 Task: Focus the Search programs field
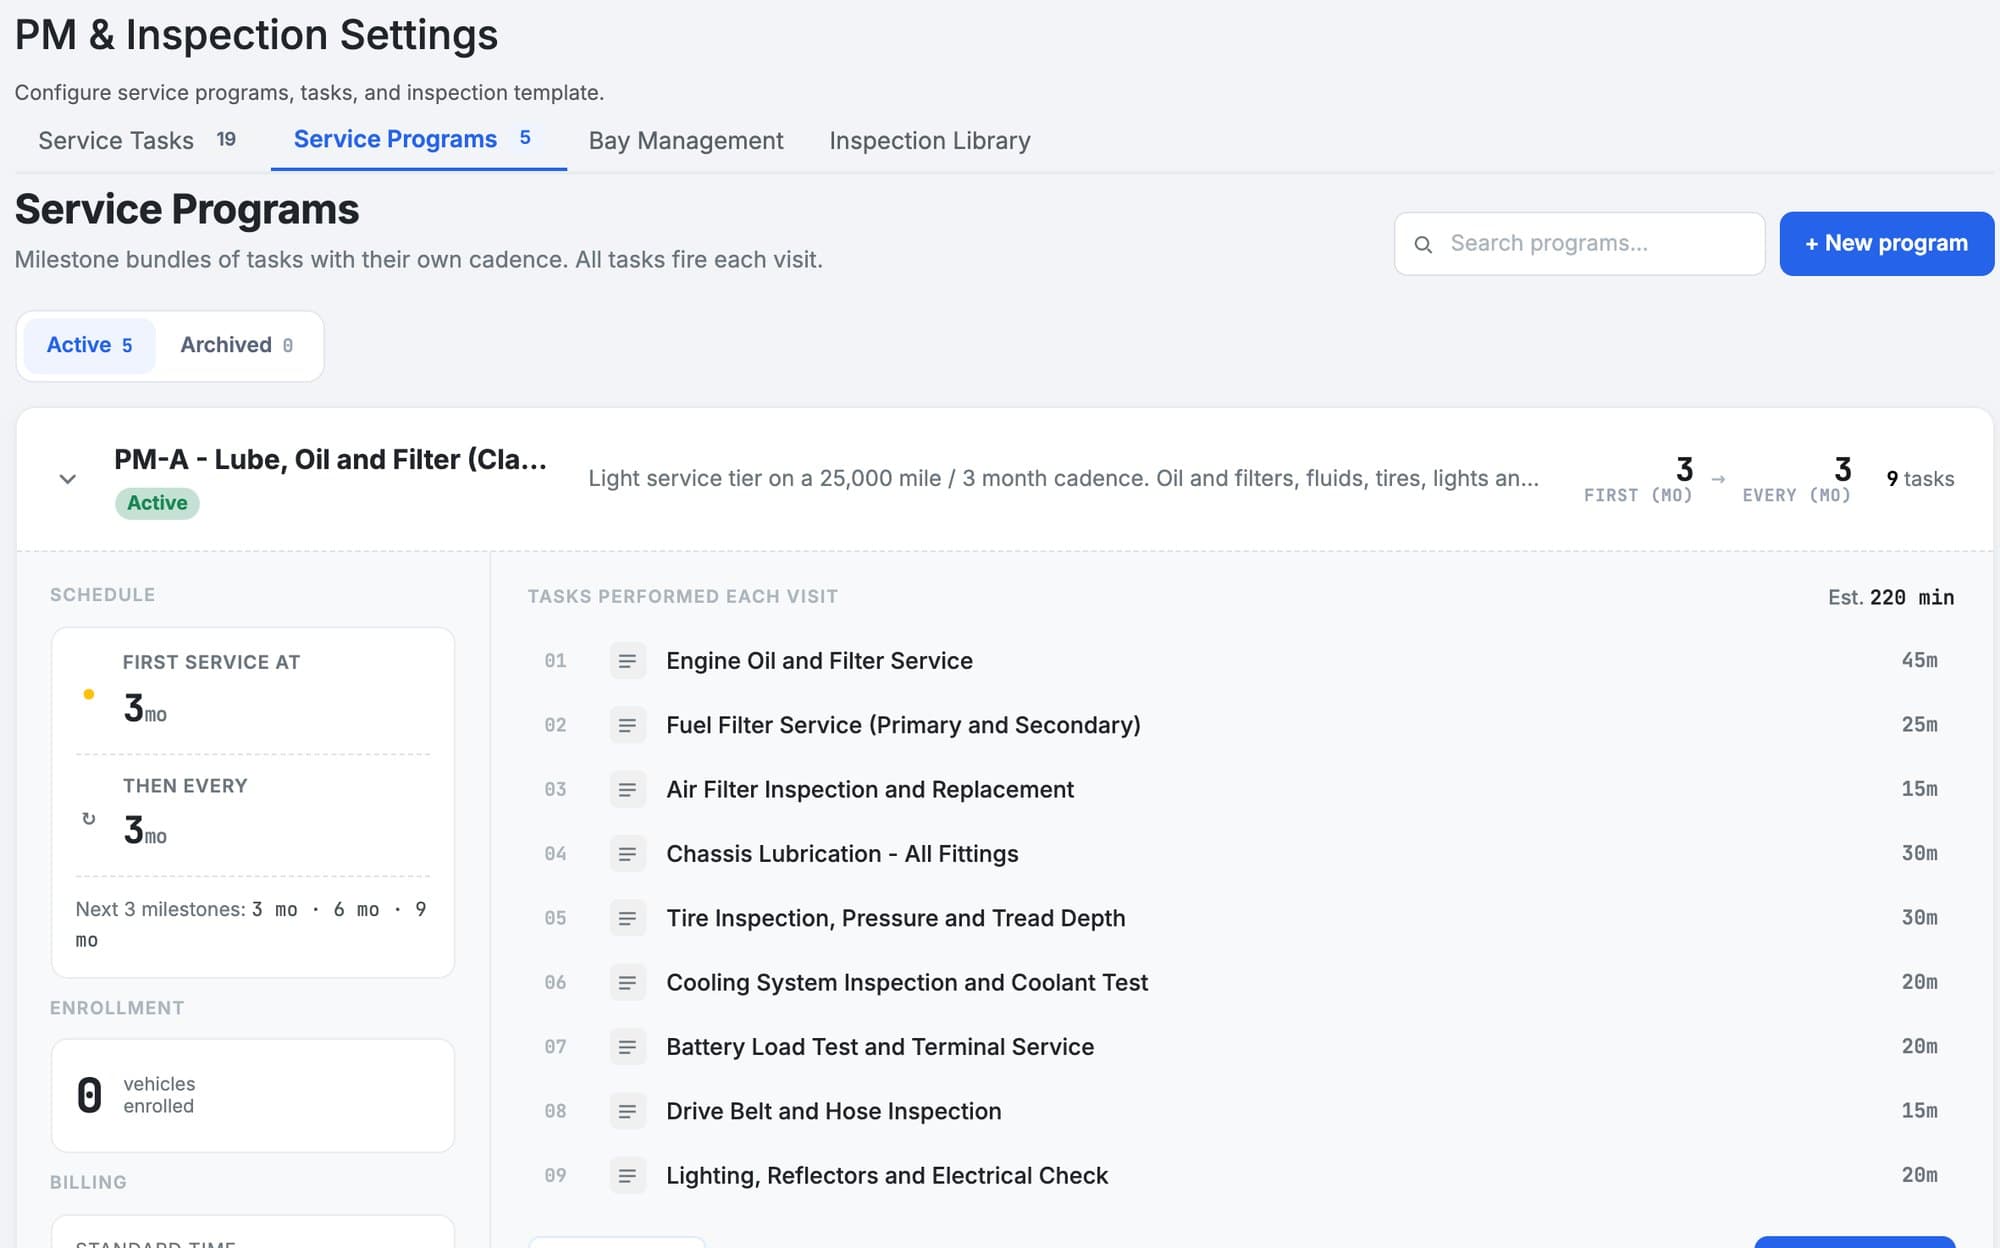1579,243
